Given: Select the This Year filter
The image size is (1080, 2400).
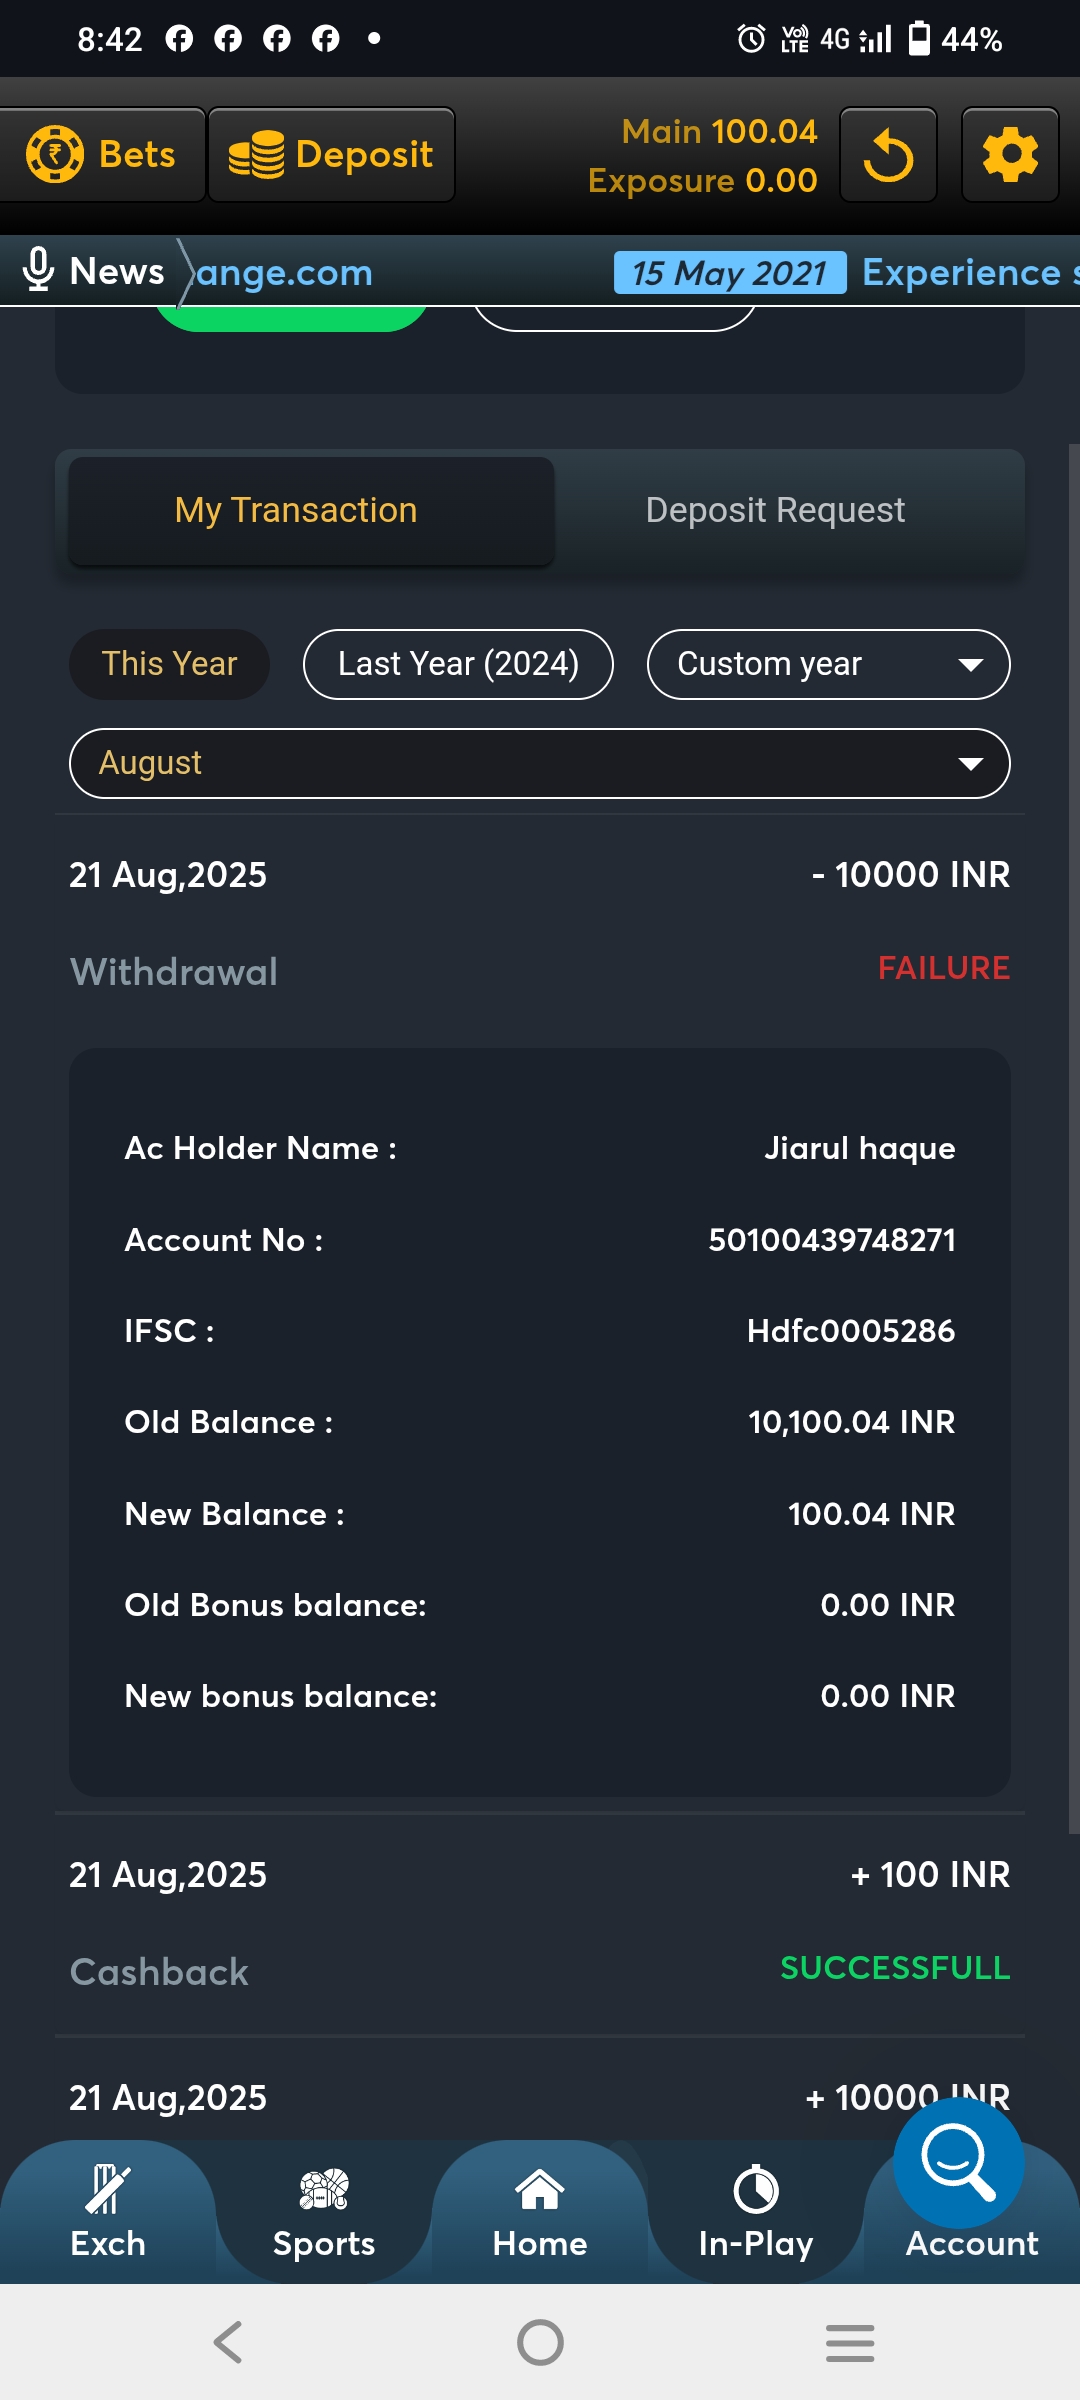Looking at the screenshot, I should point(169,664).
